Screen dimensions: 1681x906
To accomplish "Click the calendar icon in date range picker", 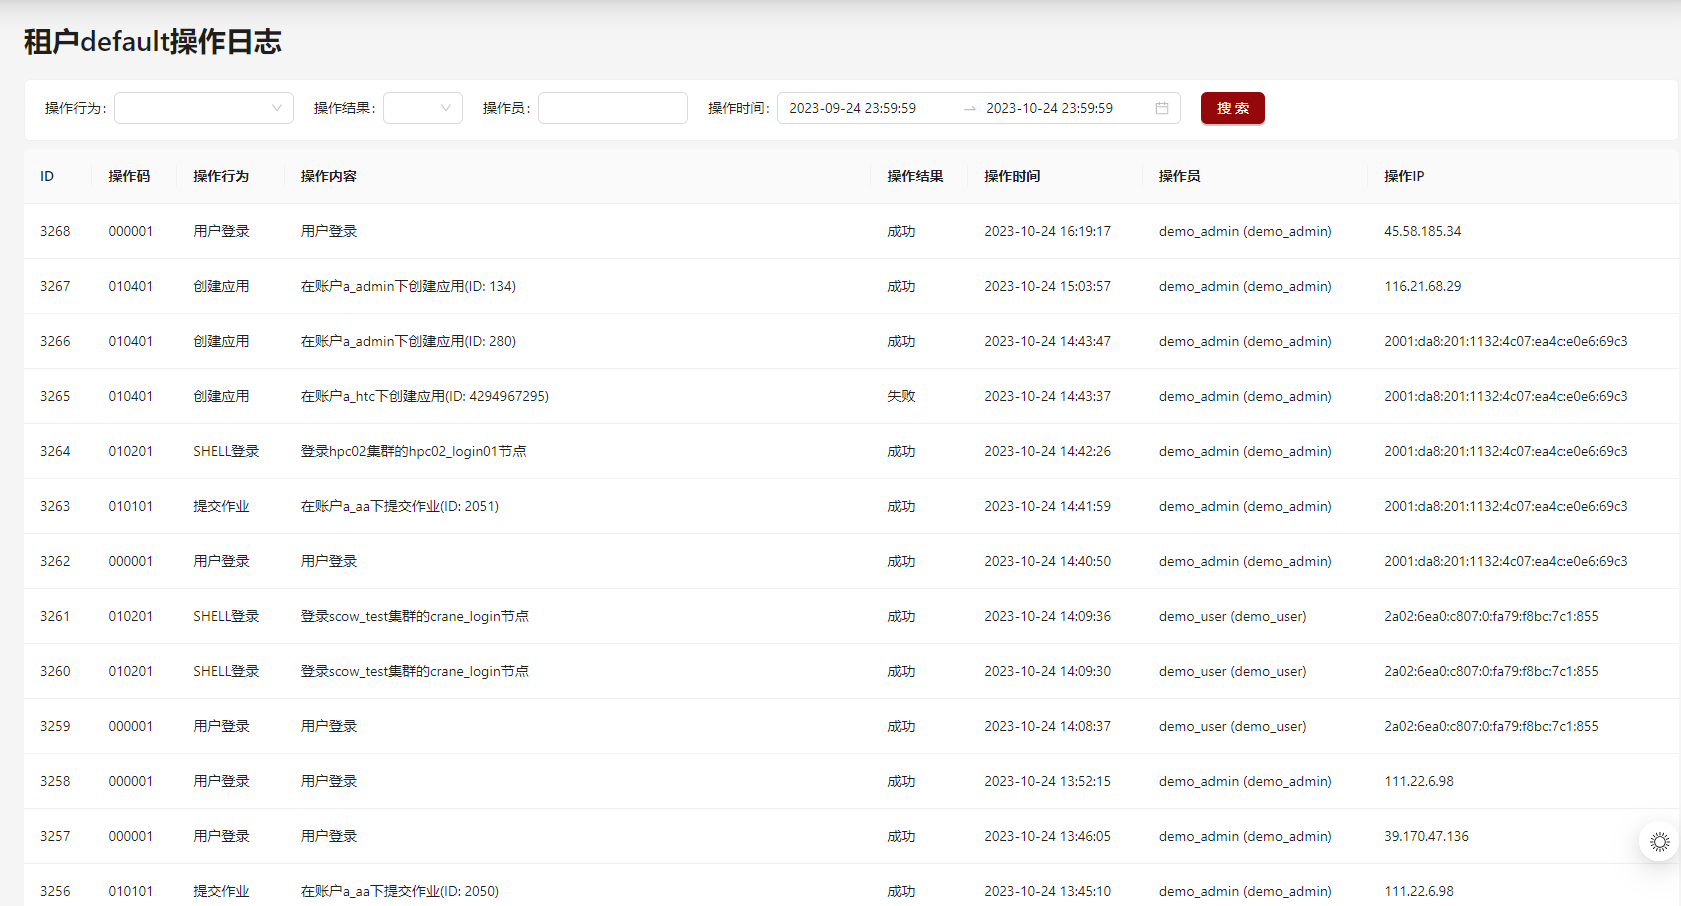I will pyautogui.click(x=1161, y=108).
